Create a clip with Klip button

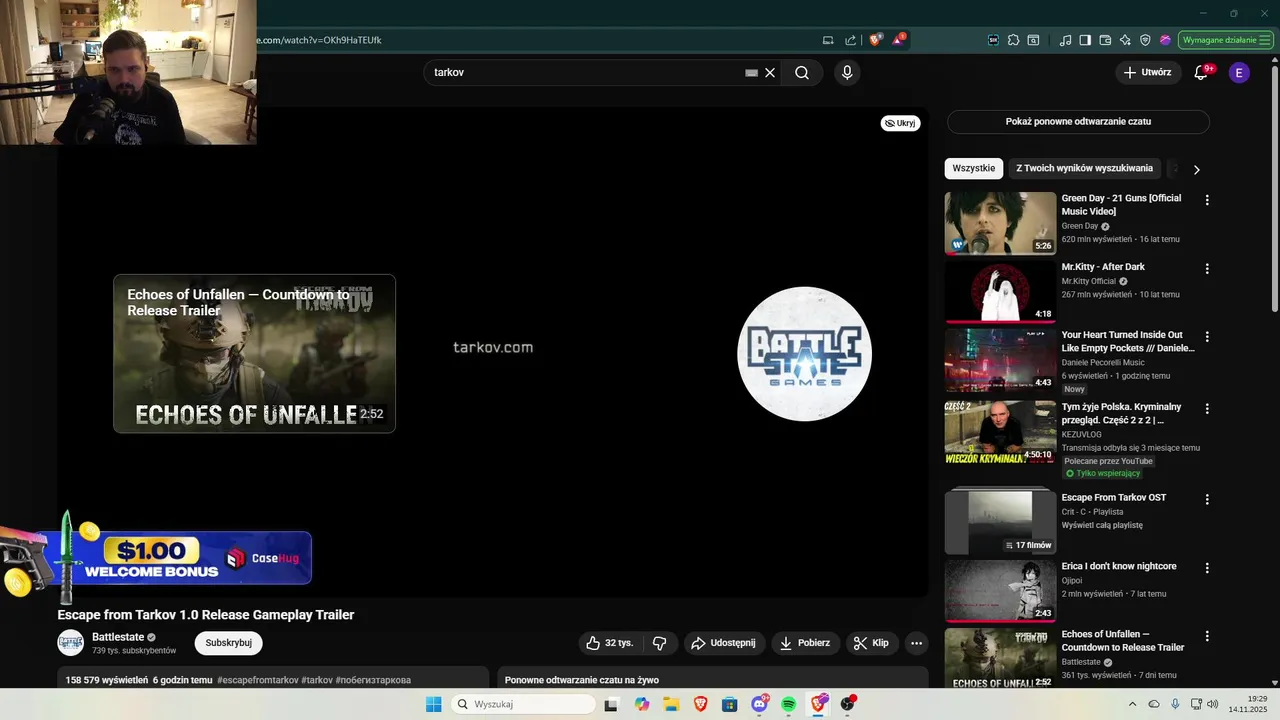(x=872, y=643)
